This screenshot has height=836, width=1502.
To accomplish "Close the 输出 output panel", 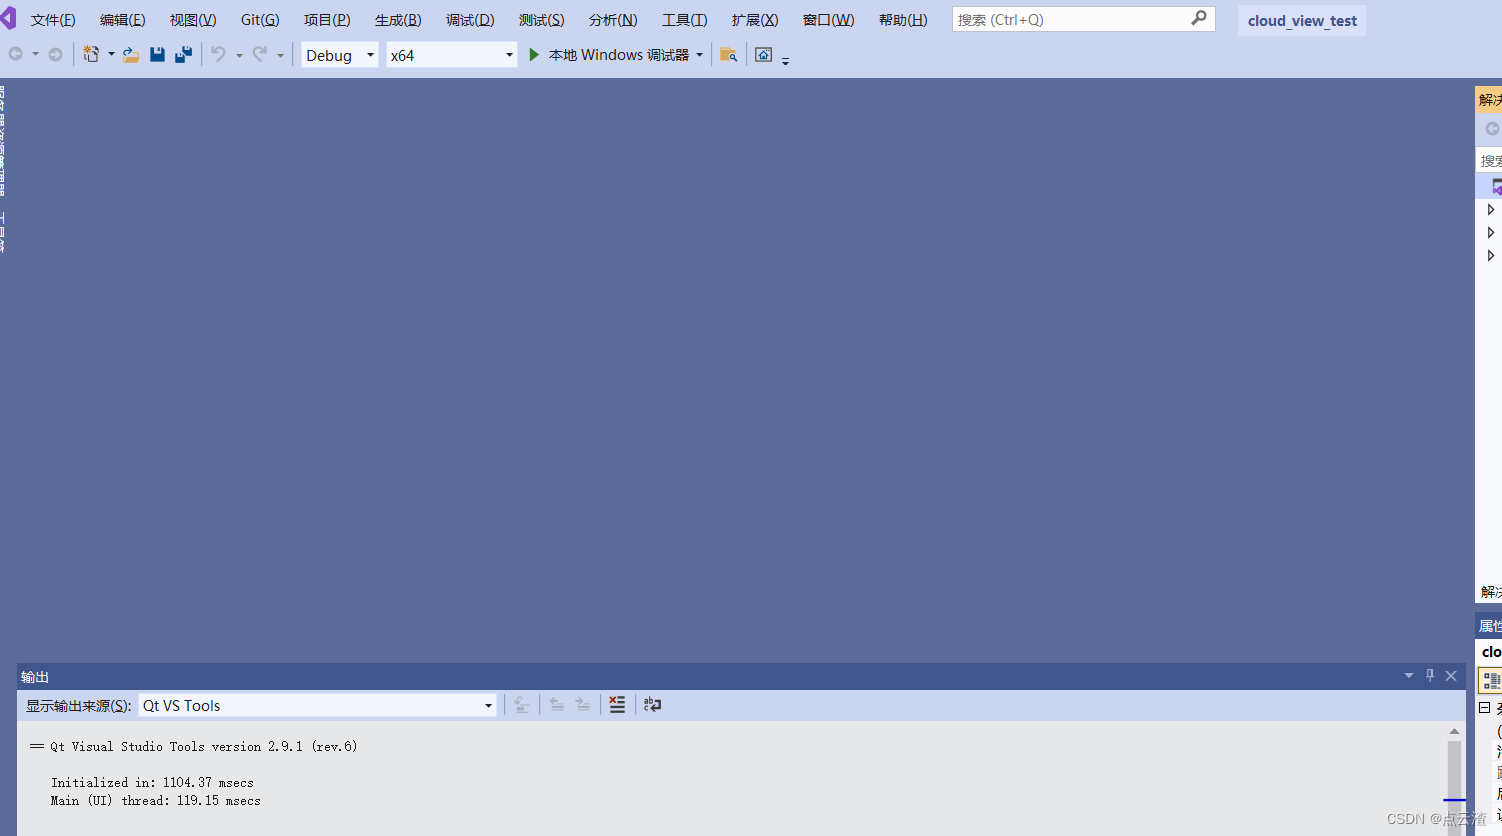I will click(1451, 676).
